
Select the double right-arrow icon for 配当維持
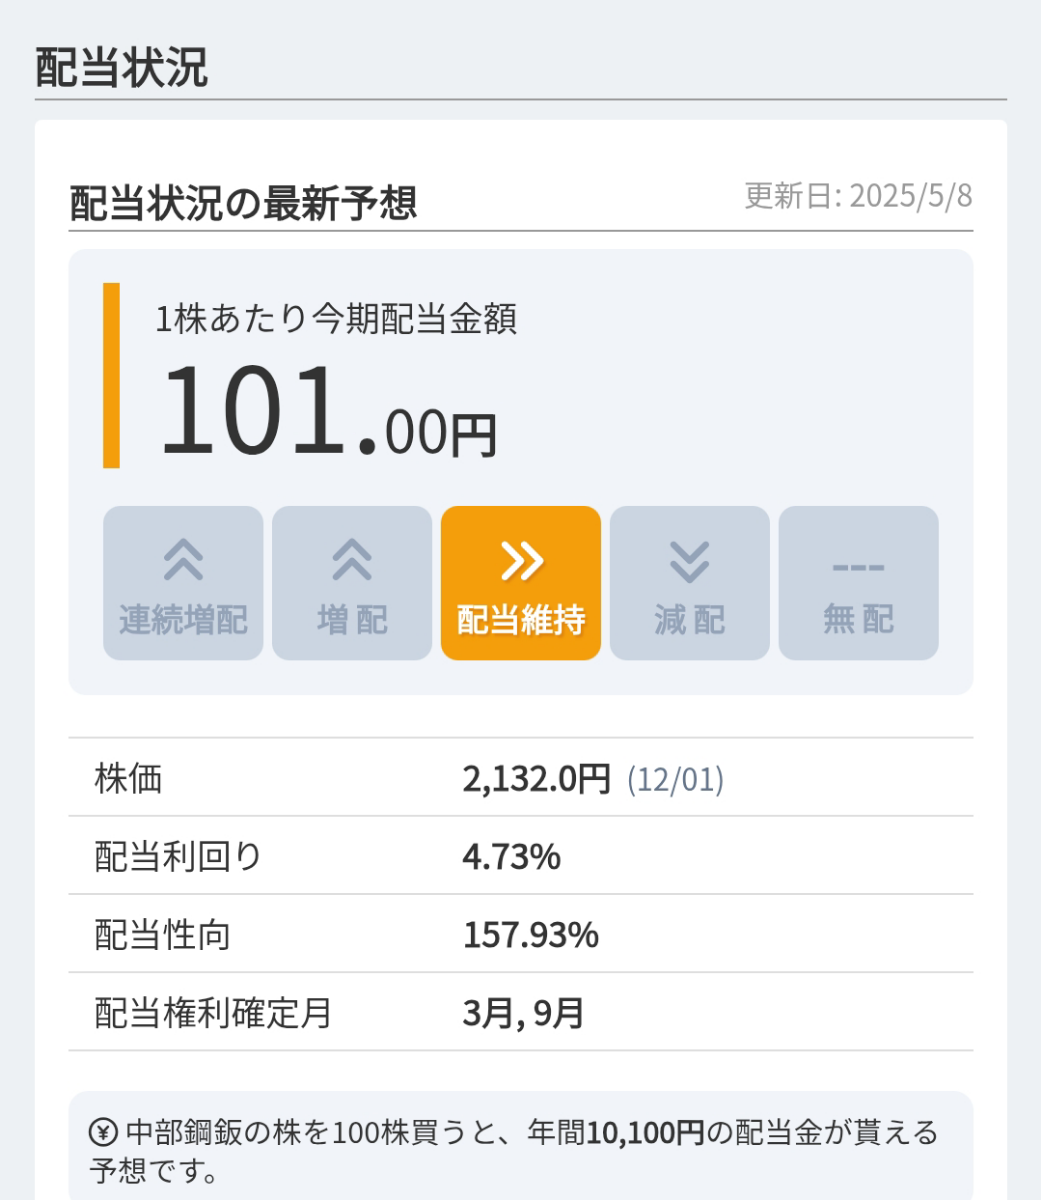(521, 562)
